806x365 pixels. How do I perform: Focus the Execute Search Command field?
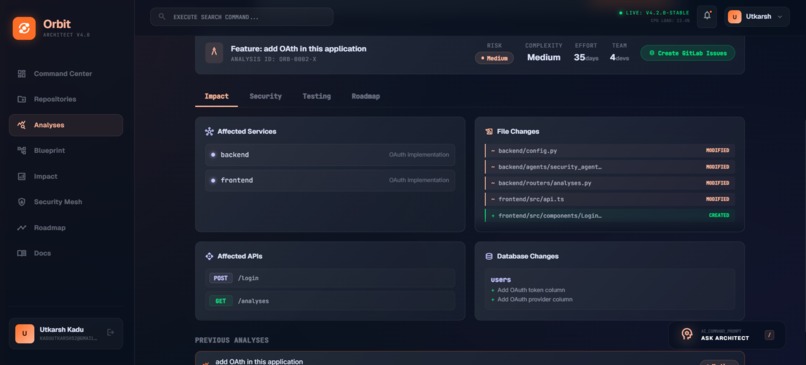click(242, 17)
